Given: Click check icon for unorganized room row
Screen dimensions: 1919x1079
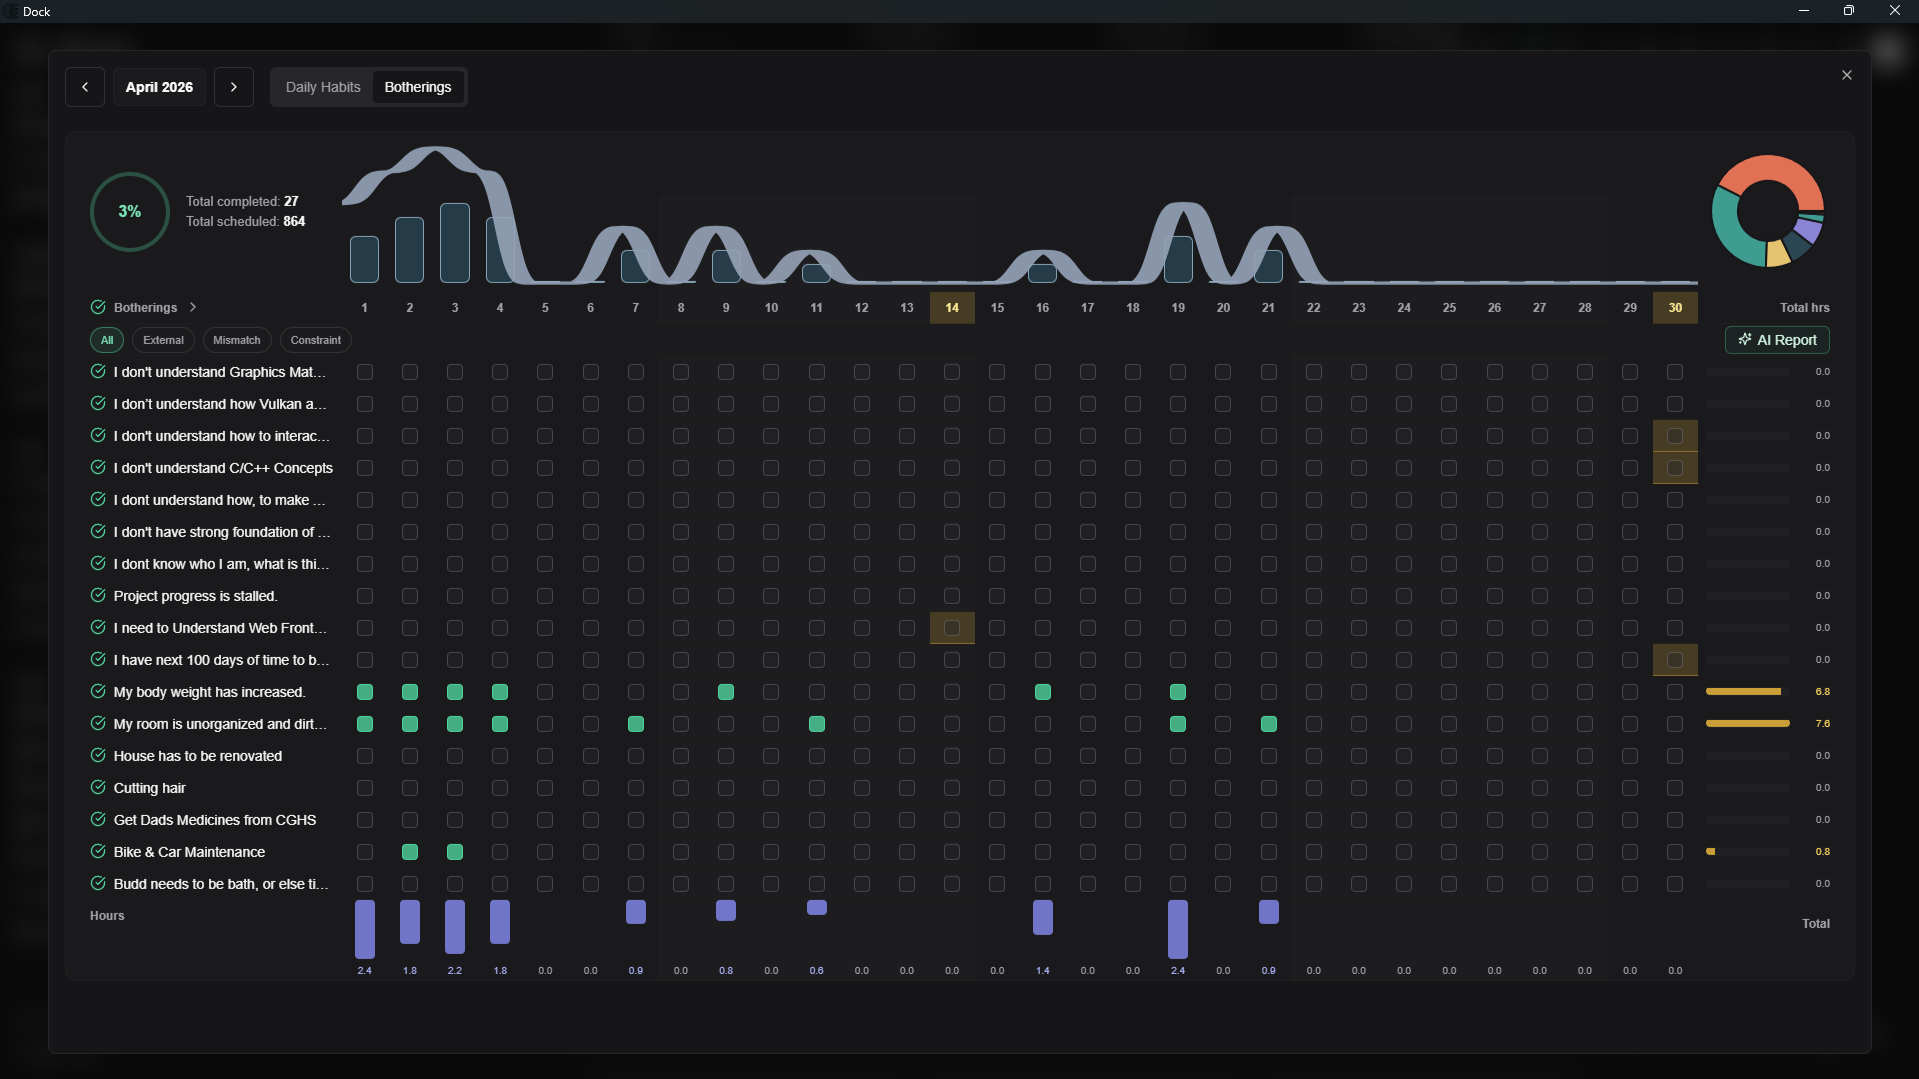Looking at the screenshot, I should tap(98, 723).
